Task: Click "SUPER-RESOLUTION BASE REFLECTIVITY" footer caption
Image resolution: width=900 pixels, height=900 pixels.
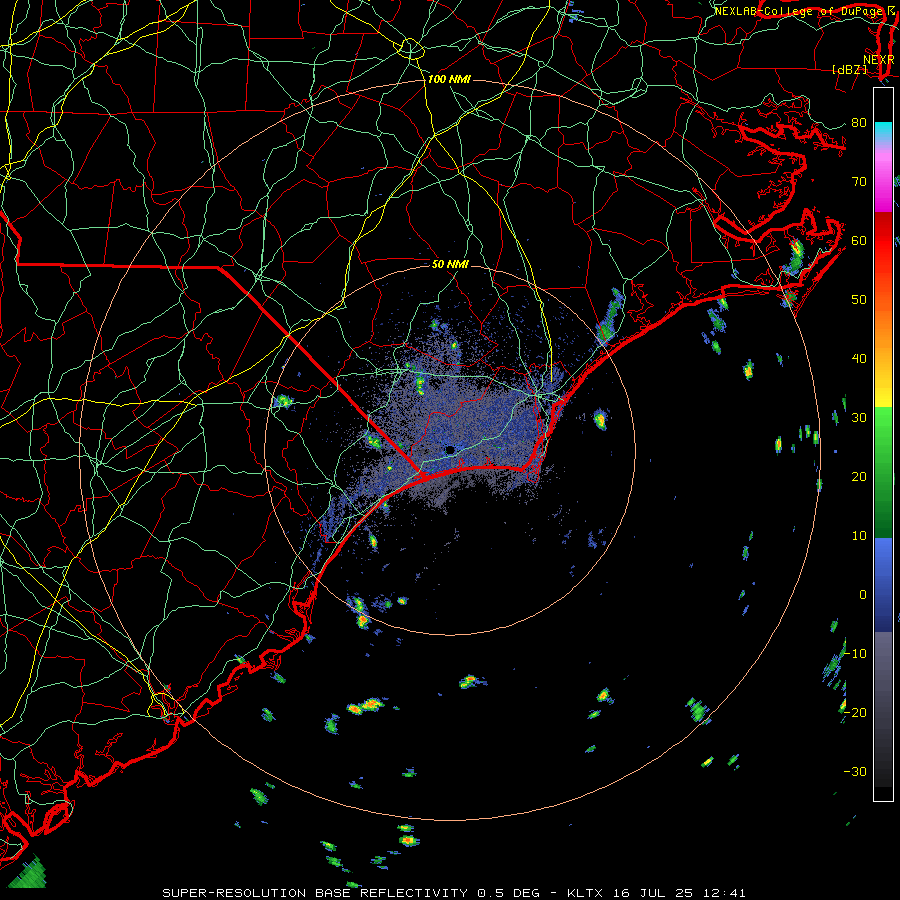Action: 315,893
